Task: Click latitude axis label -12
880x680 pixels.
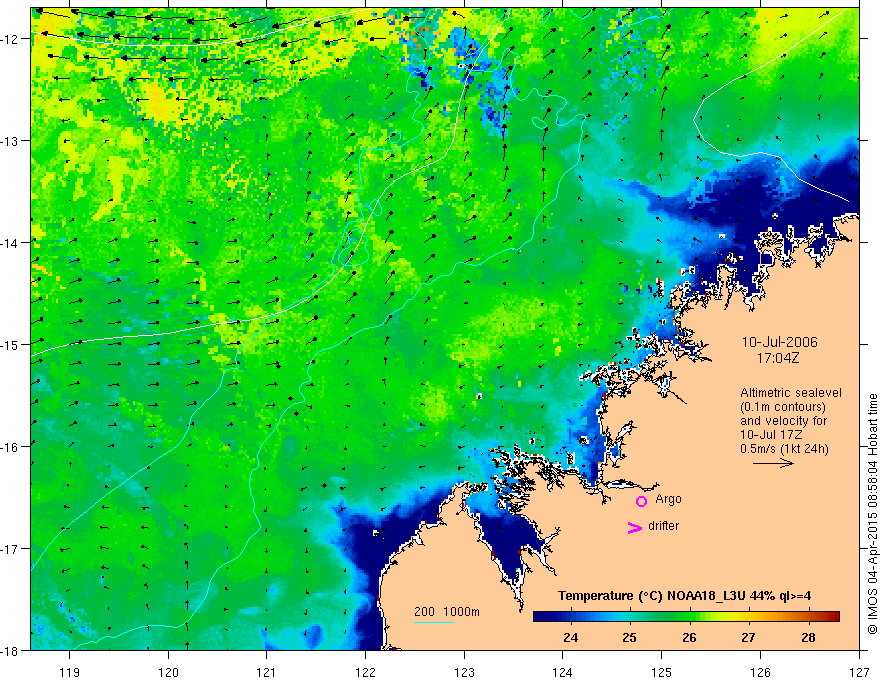Action: (x=10, y=39)
